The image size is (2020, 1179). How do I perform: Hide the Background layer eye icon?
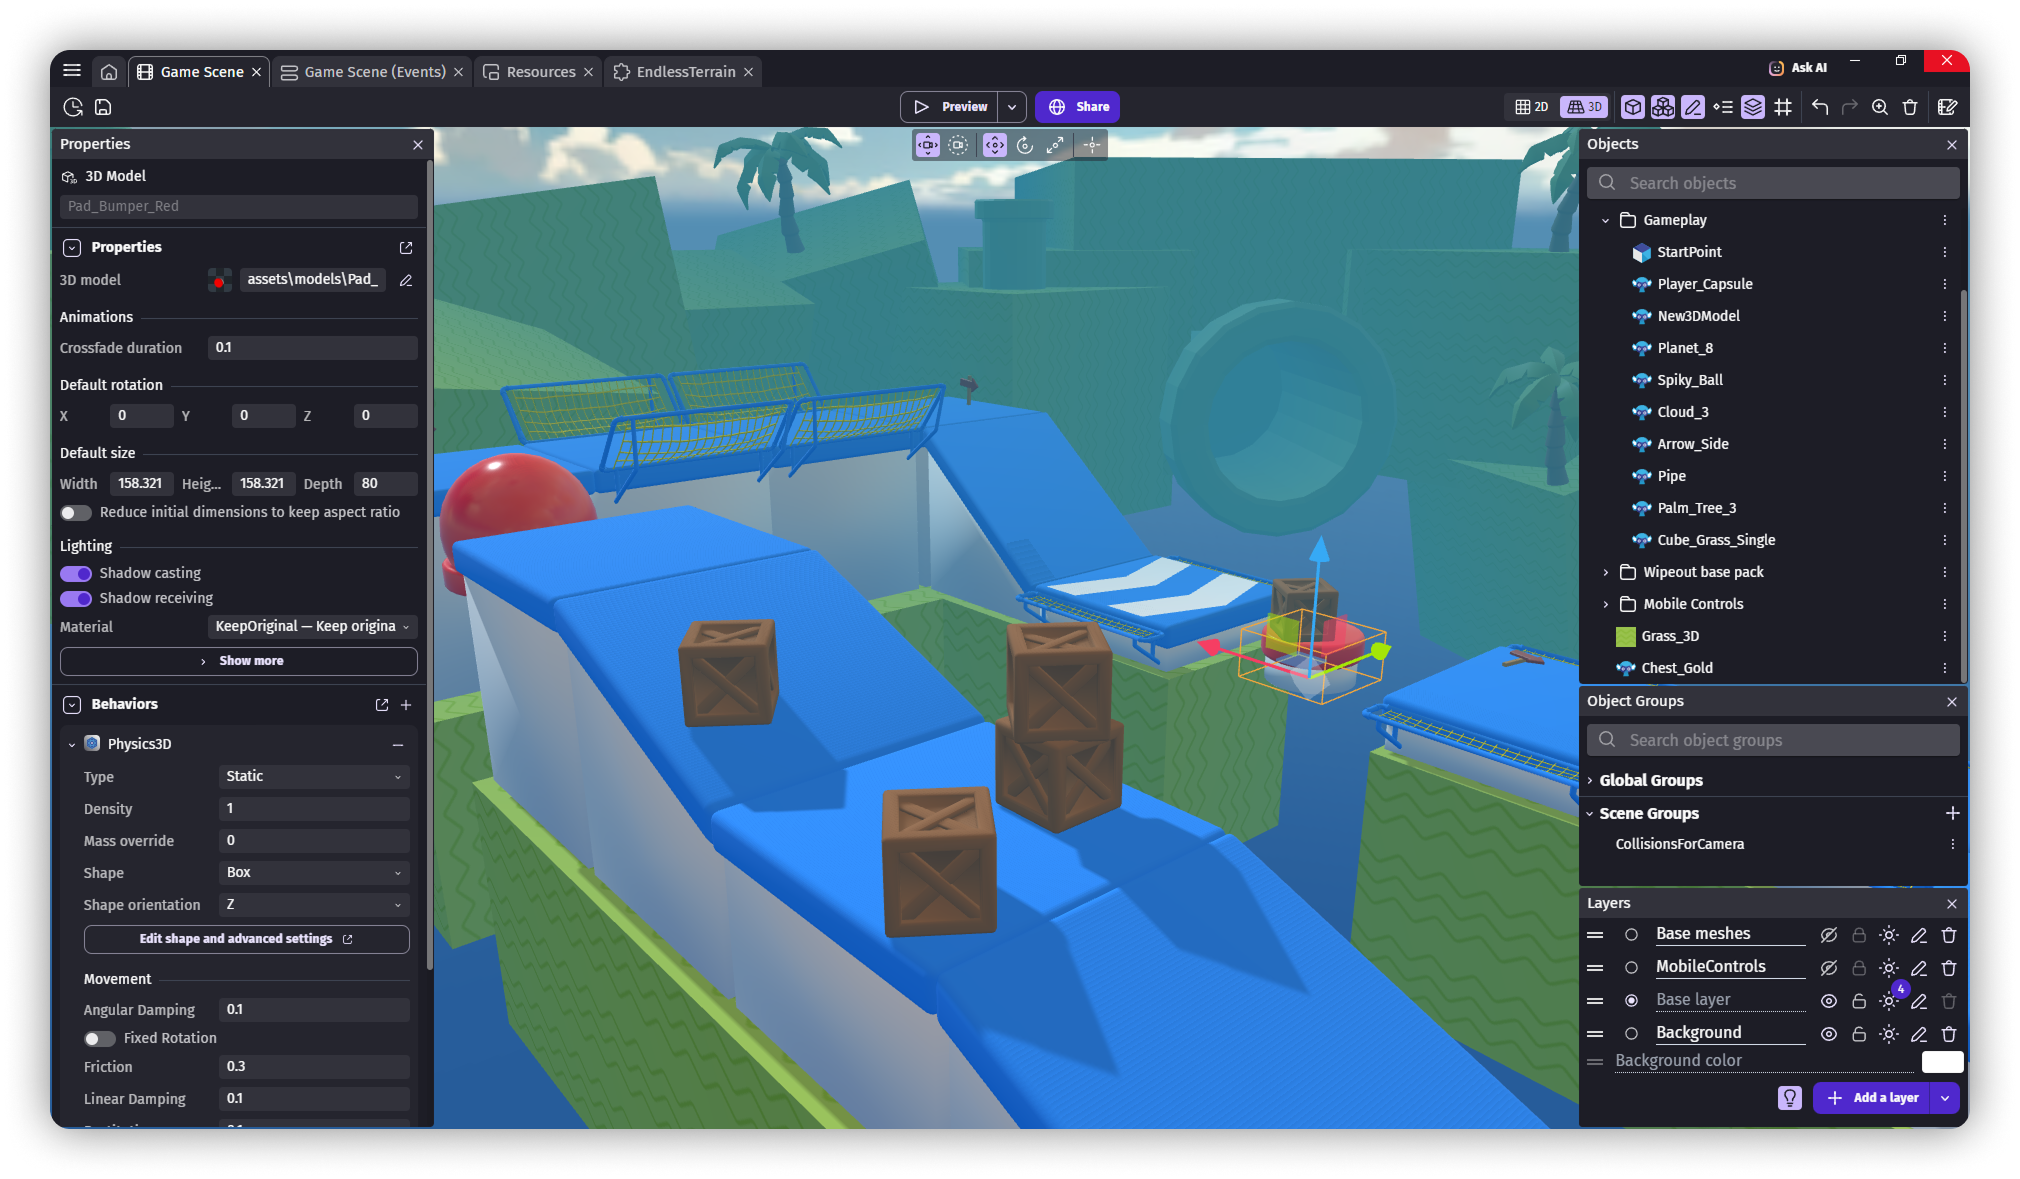pos(1828,1034)
